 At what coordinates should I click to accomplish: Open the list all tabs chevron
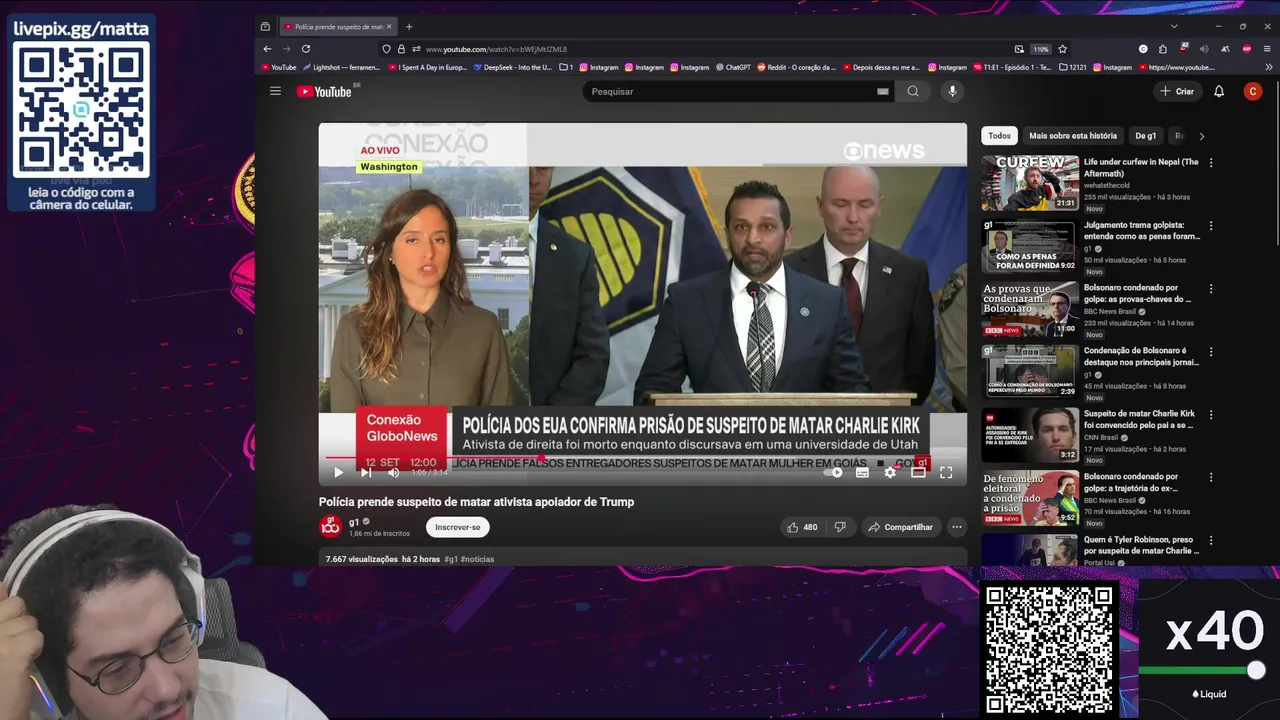[1174, 26]
